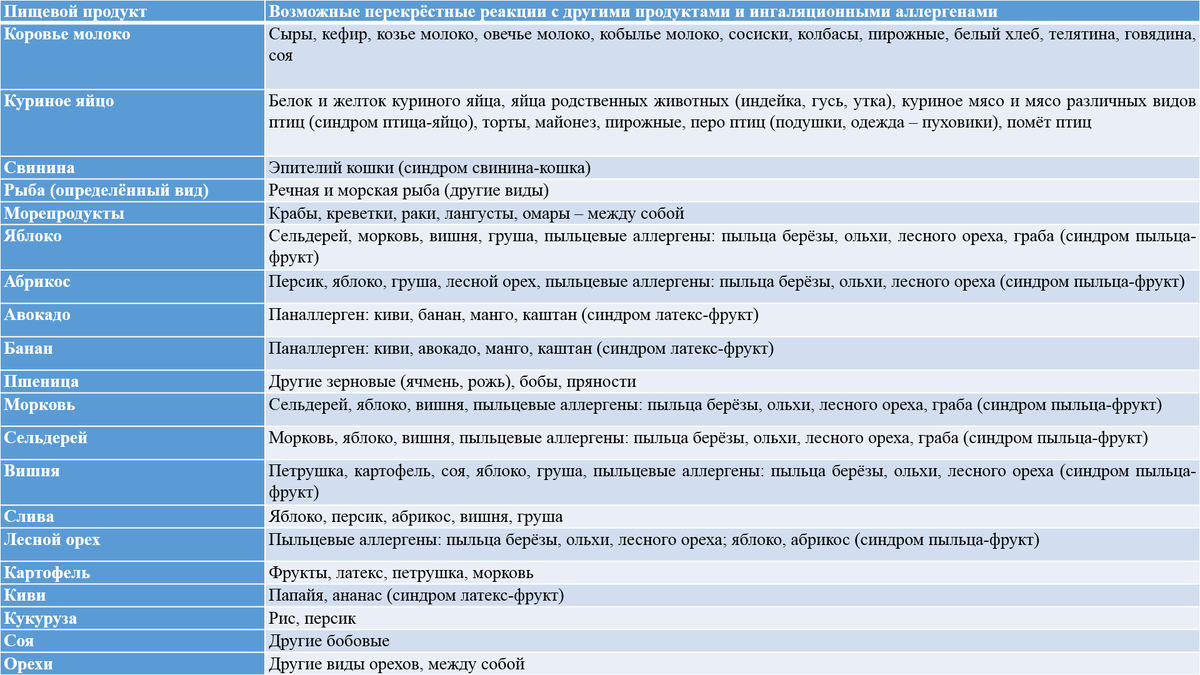Select the 'Авокадо' product cell
1200x675 pixels.
tap(133, 320)
